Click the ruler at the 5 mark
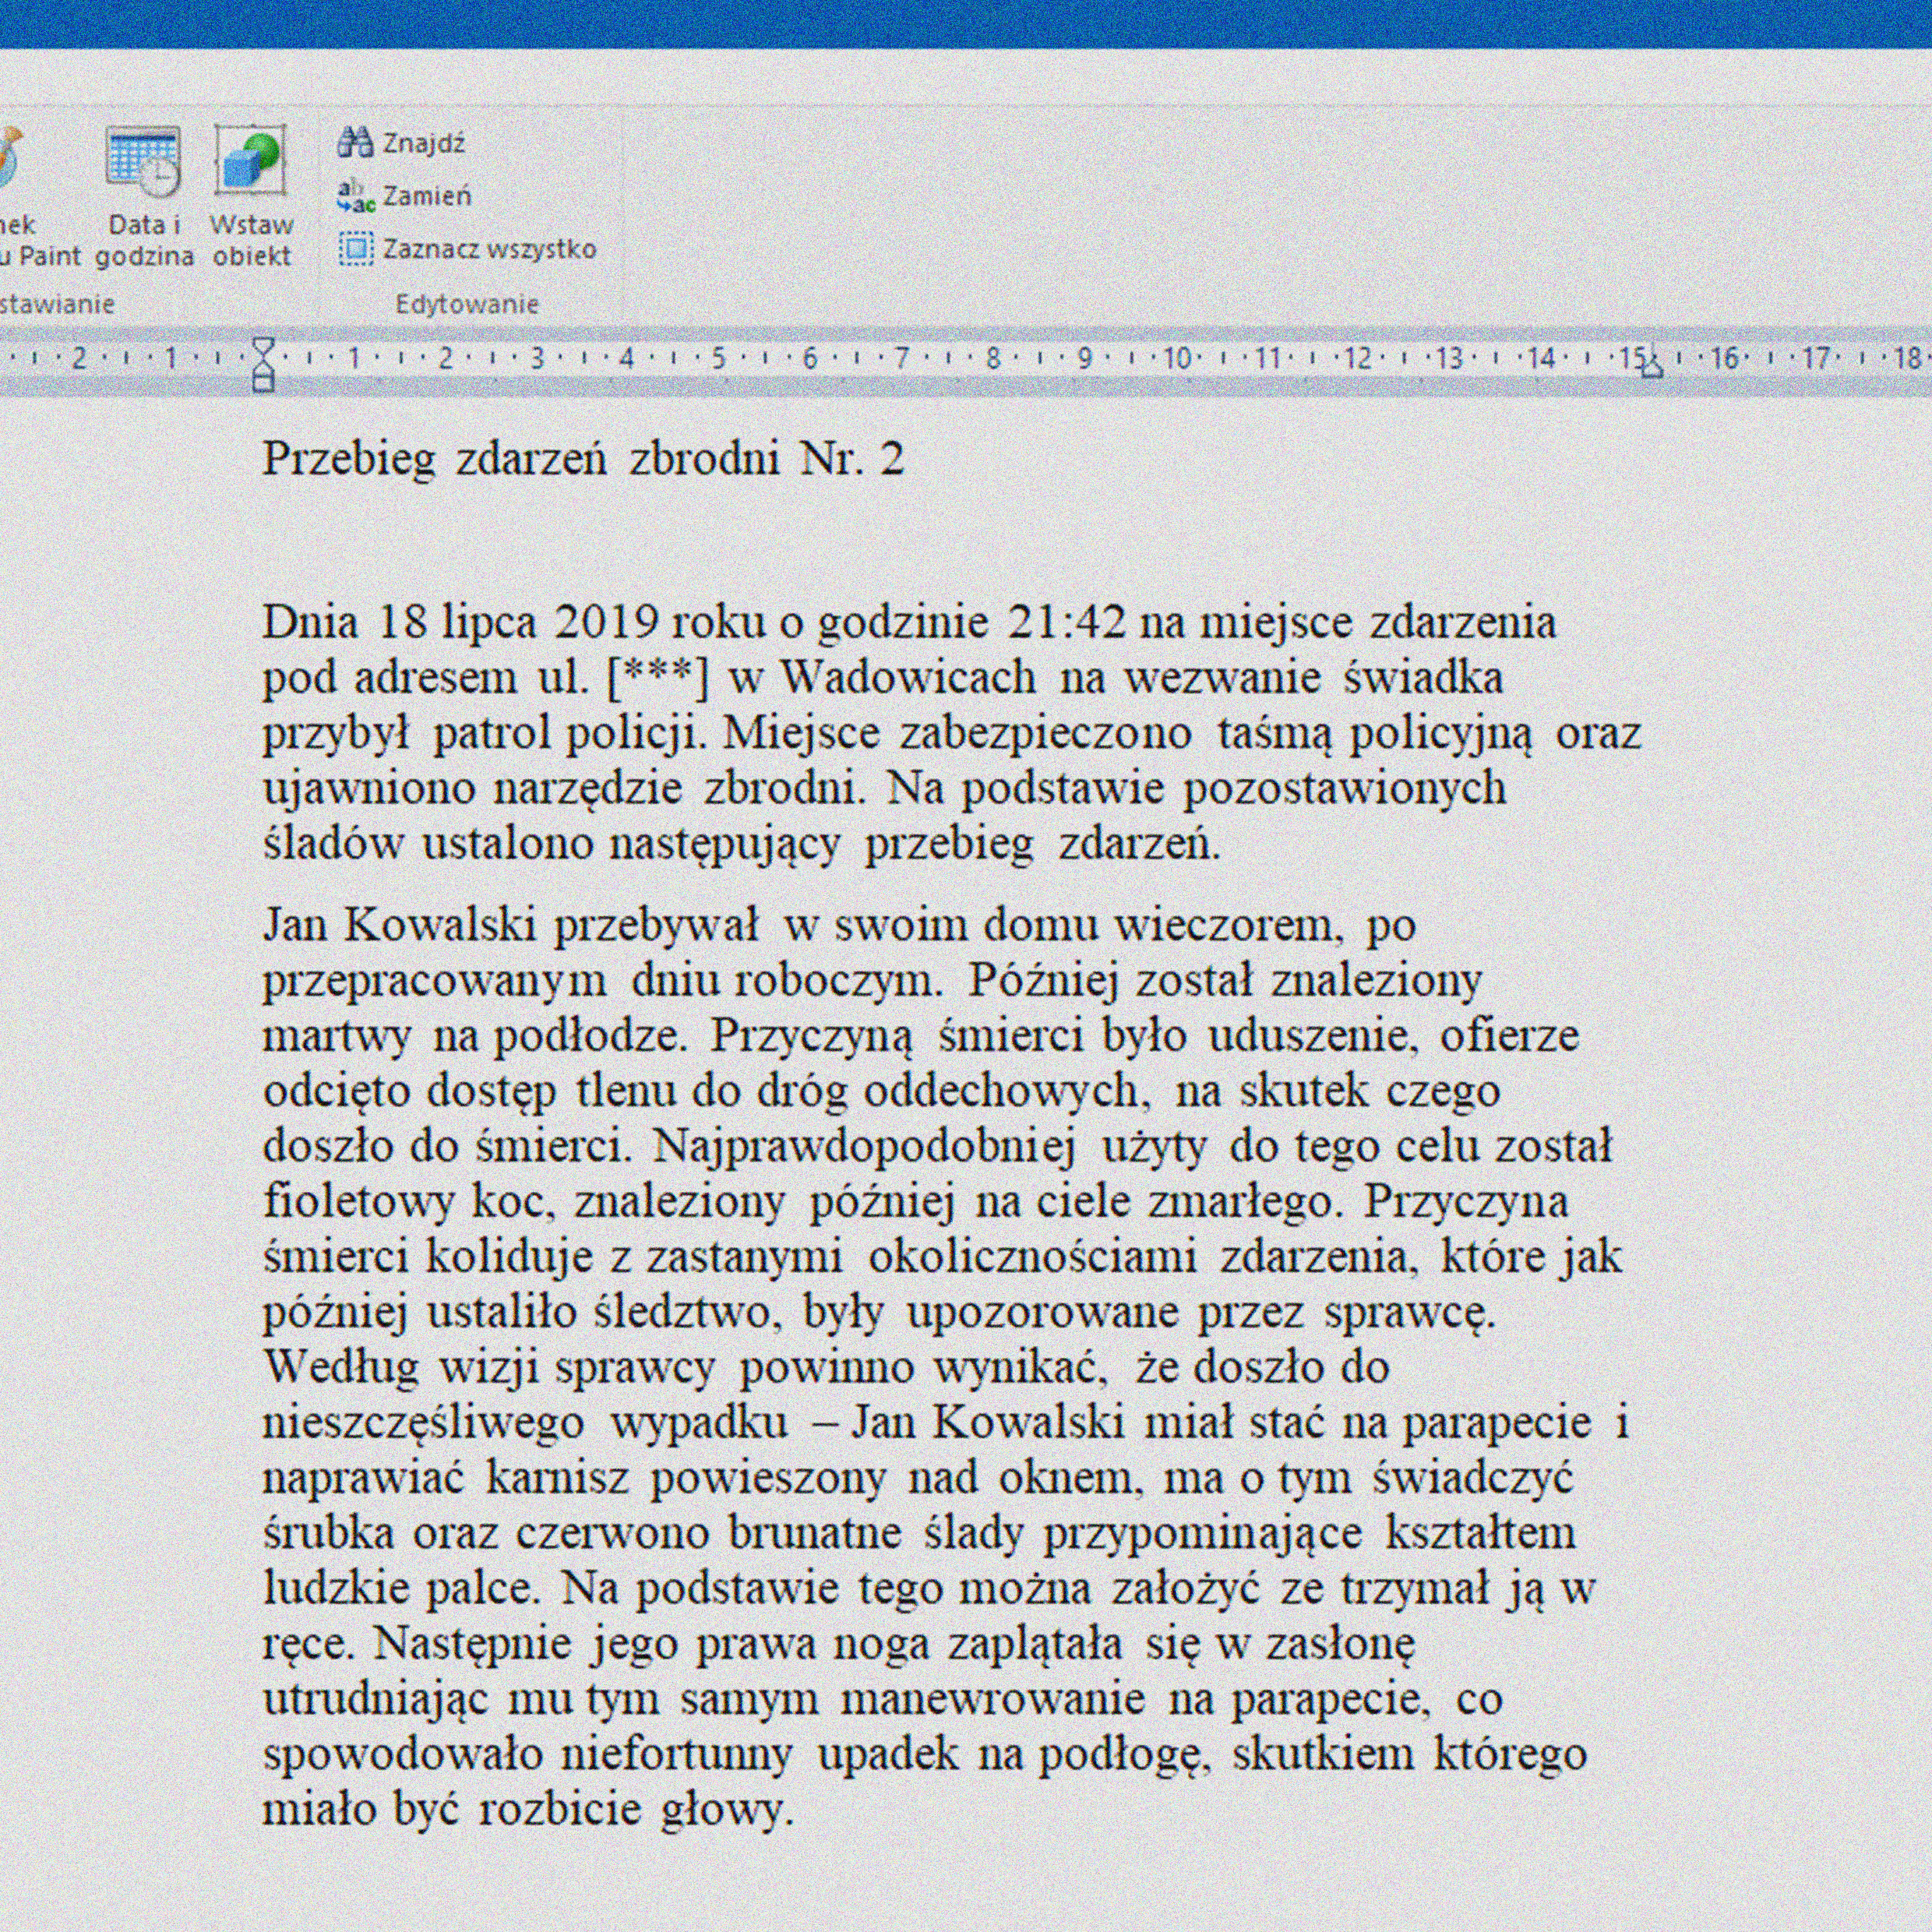 [718, 358]
